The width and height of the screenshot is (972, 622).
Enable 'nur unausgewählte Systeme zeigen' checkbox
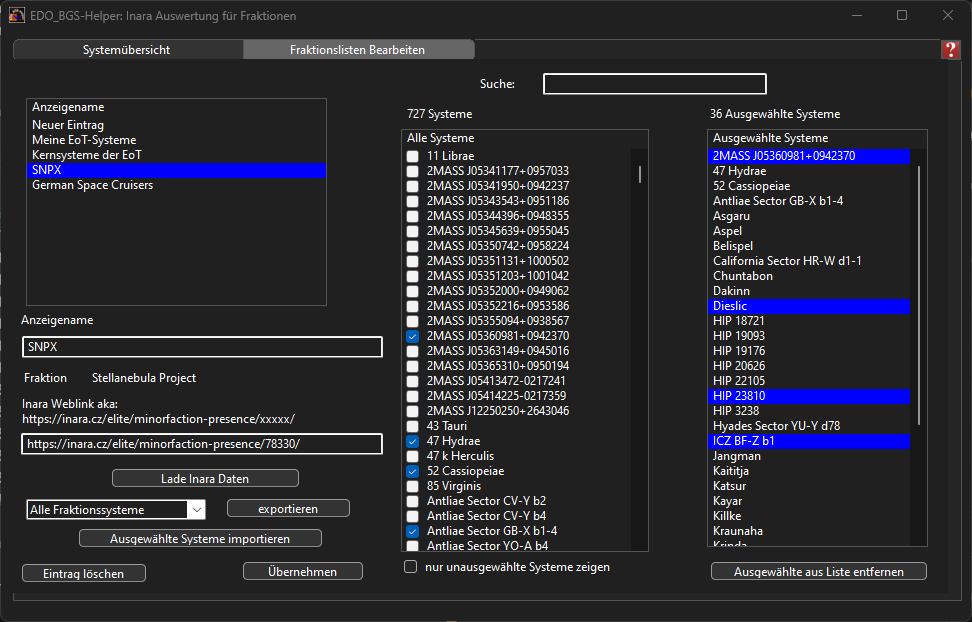click(x=410, y=567)
